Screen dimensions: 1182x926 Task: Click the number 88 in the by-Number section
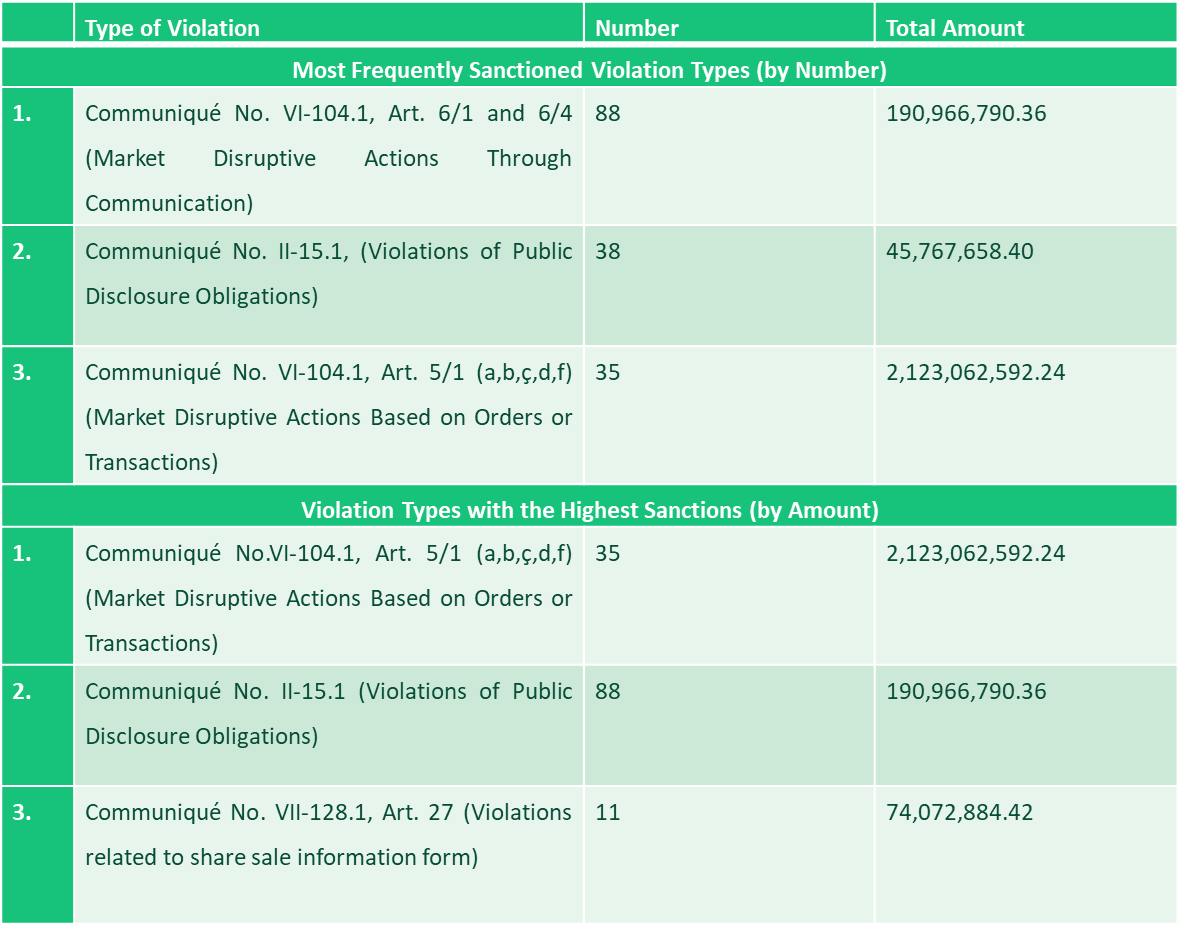(x=607, y=114)
